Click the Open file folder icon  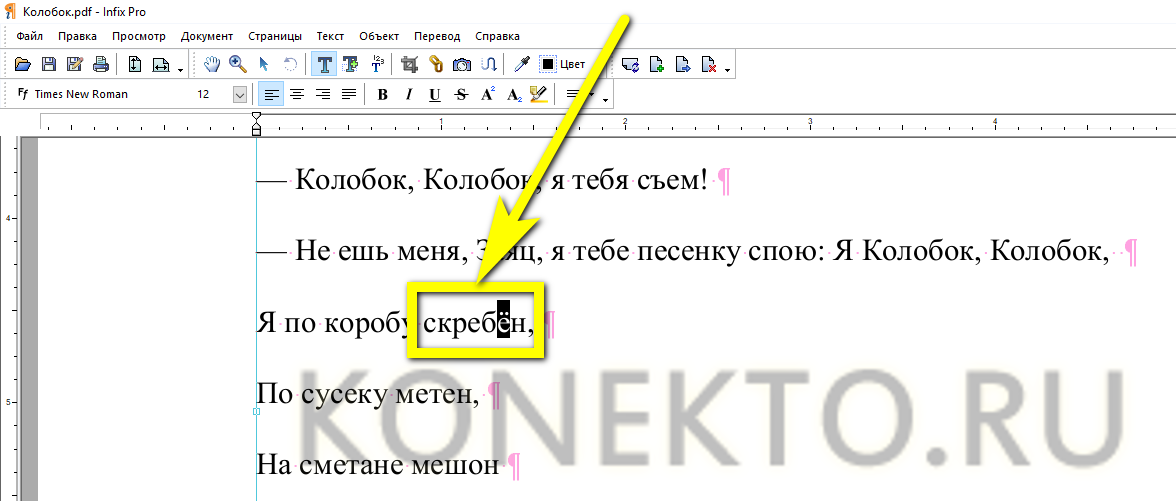click(24, 65)
